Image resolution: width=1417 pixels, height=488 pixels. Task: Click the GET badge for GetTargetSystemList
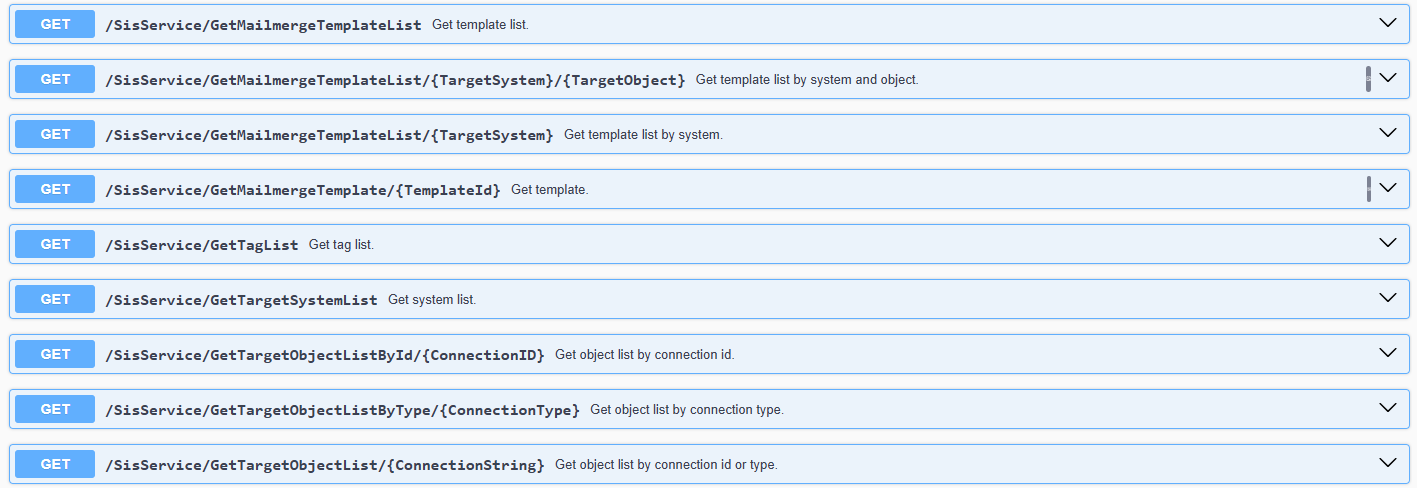[55, 299]
